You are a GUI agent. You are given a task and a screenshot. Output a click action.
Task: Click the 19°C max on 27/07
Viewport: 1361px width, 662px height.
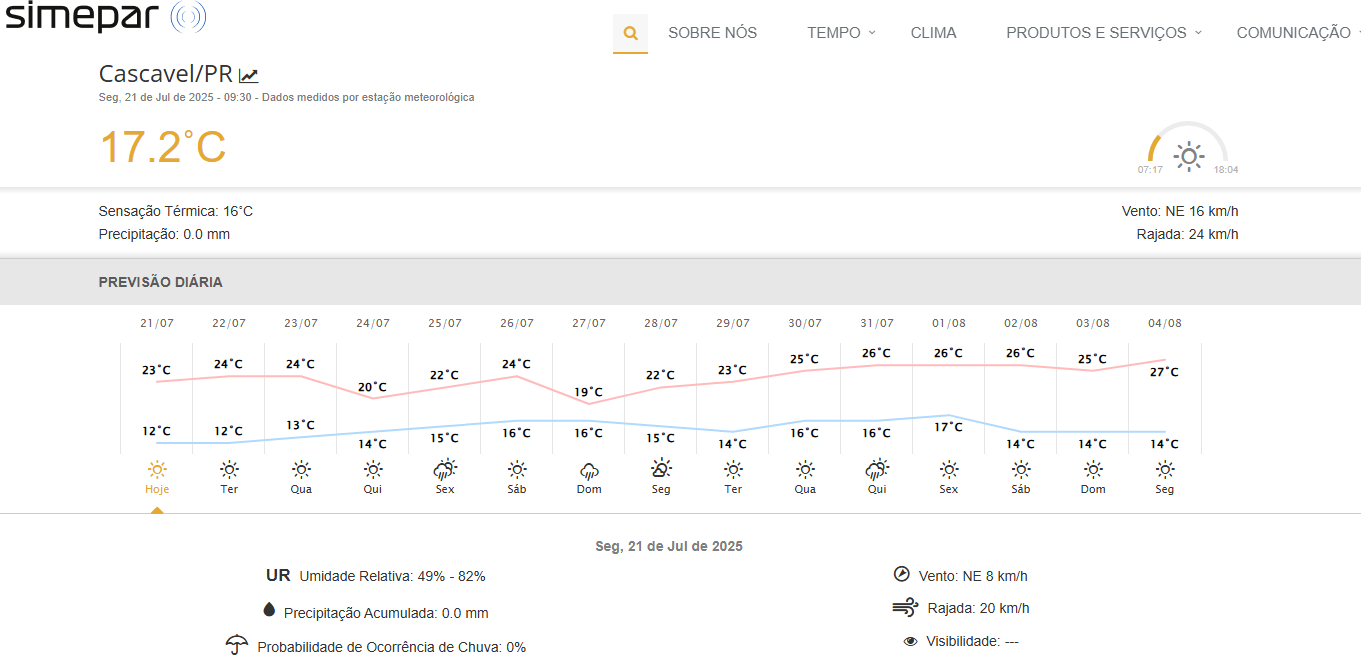pos(589,392)
